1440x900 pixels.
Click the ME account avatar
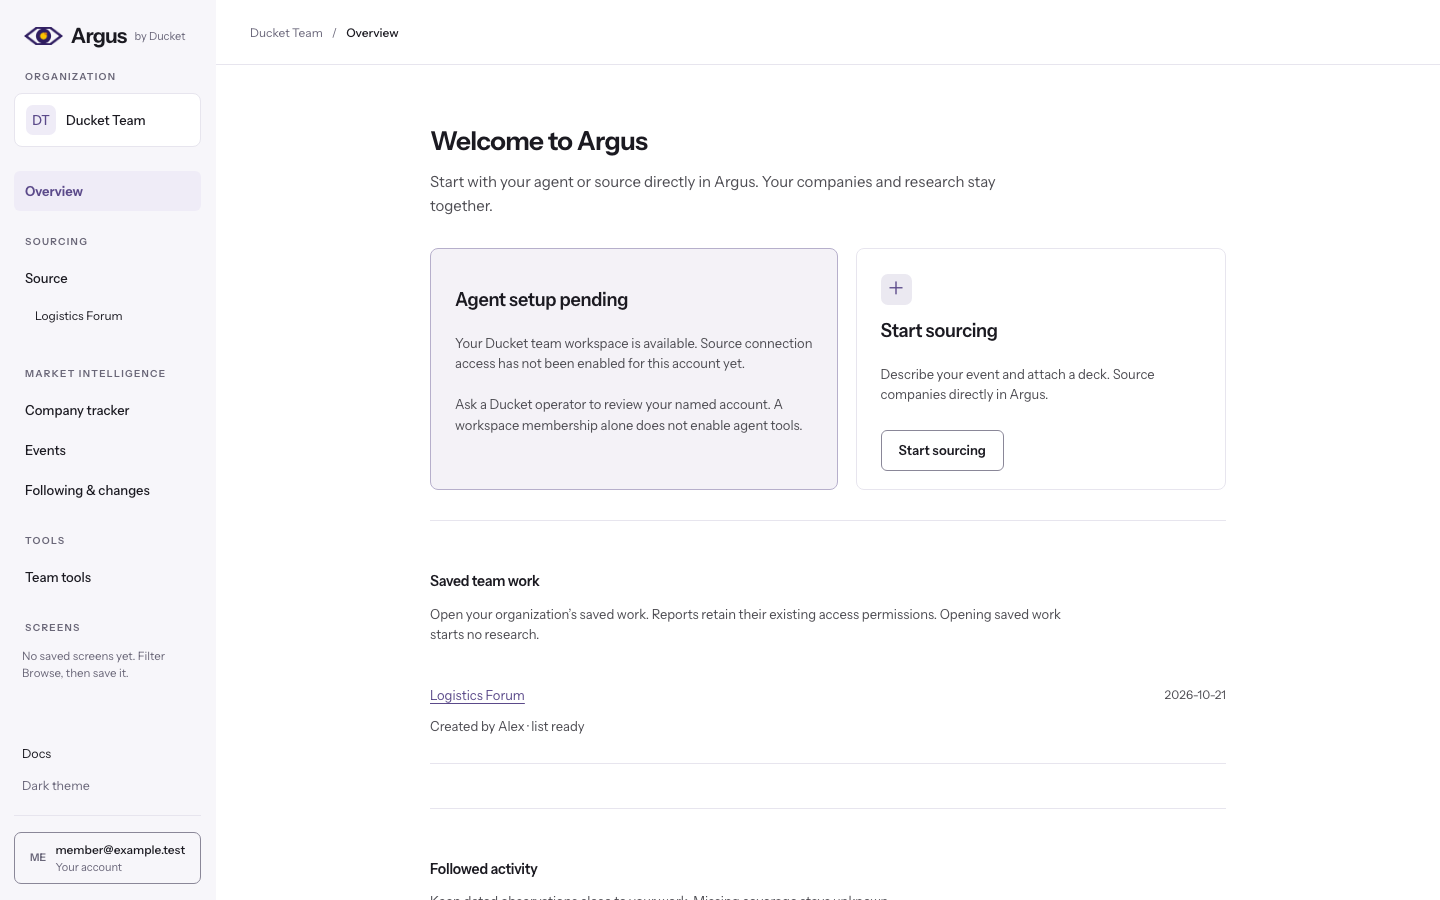click(x=38, y=858)
